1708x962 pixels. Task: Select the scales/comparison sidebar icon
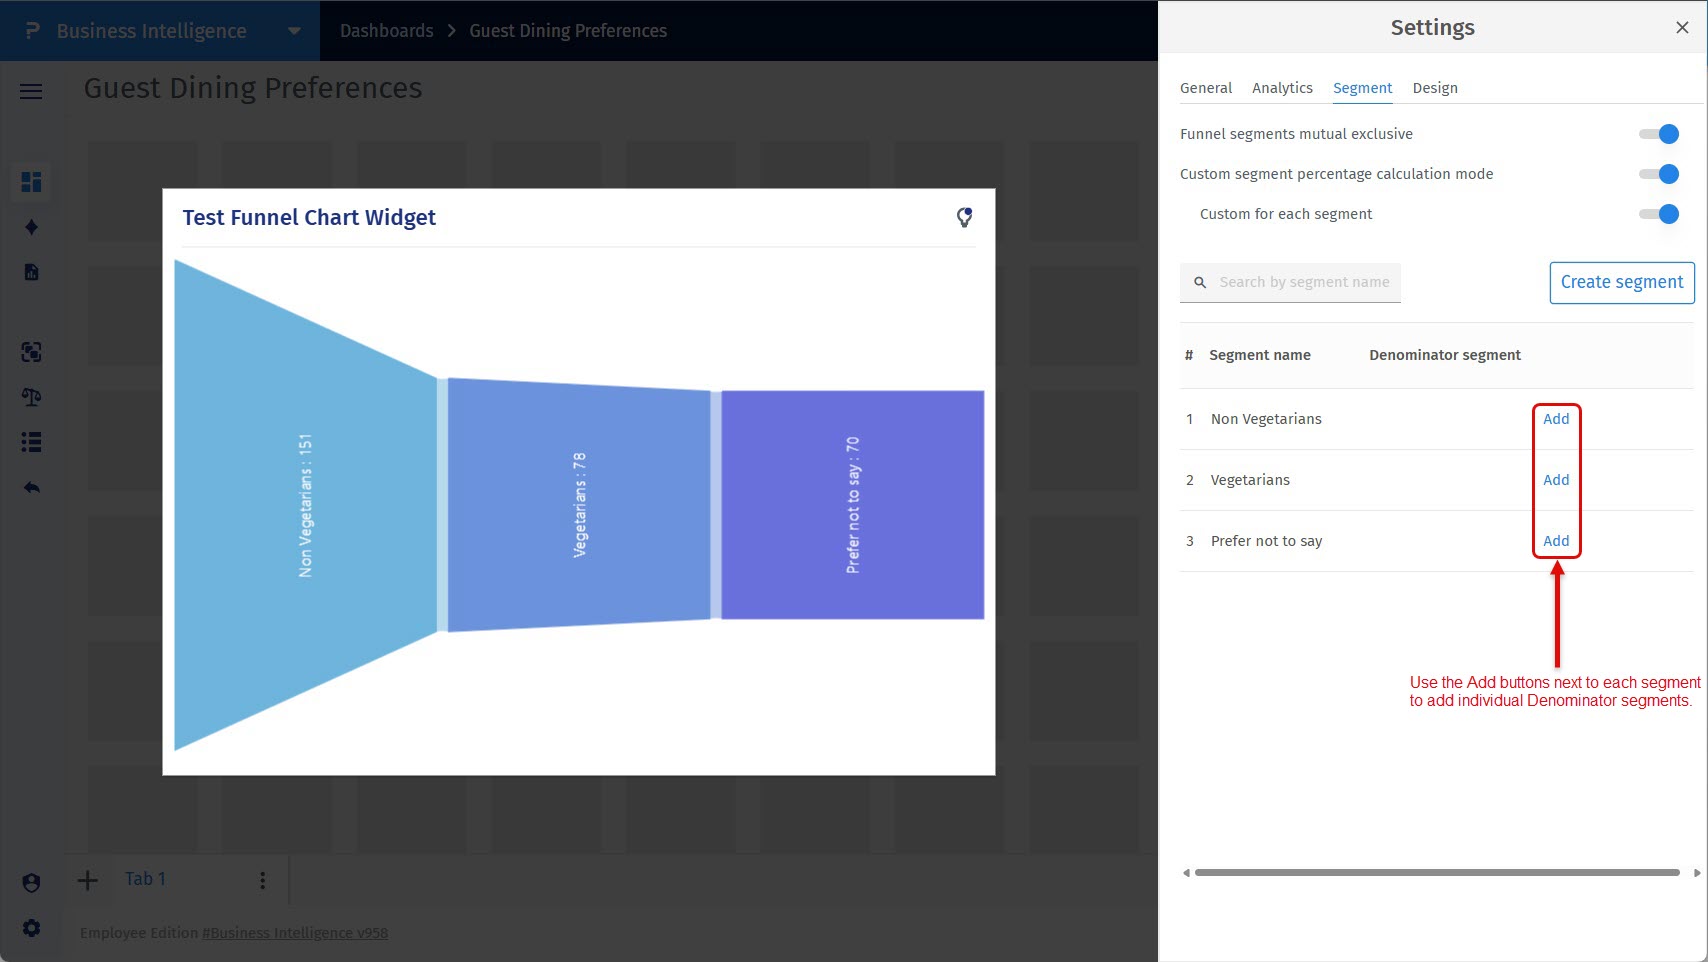(x=31, y=397)
